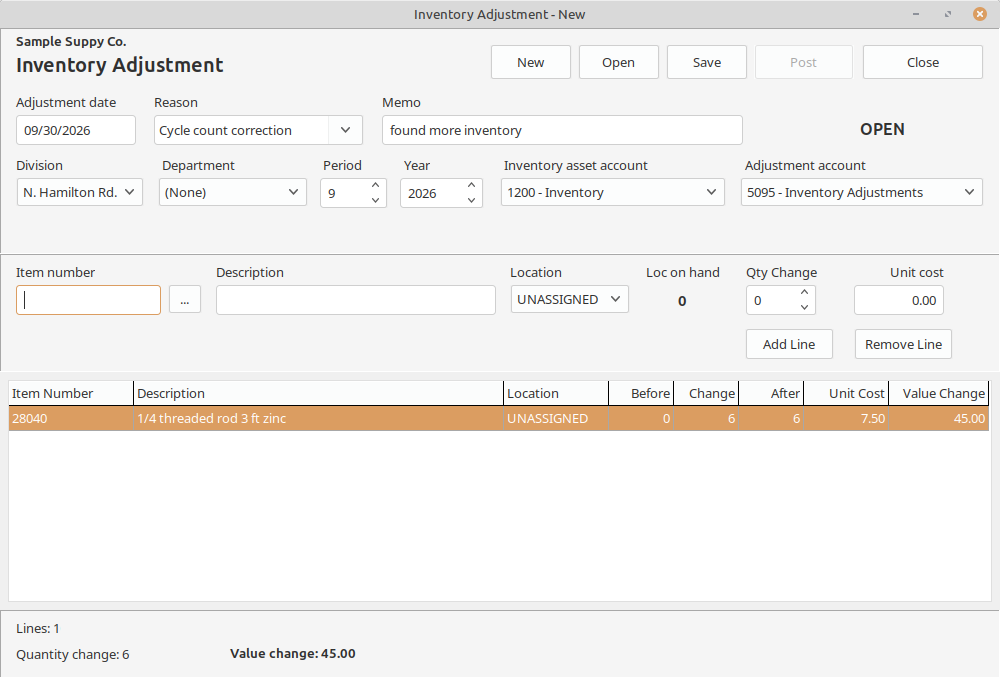Click the Before column header
The width and height of the screenshot is (1000, 678).
point(641,394)
